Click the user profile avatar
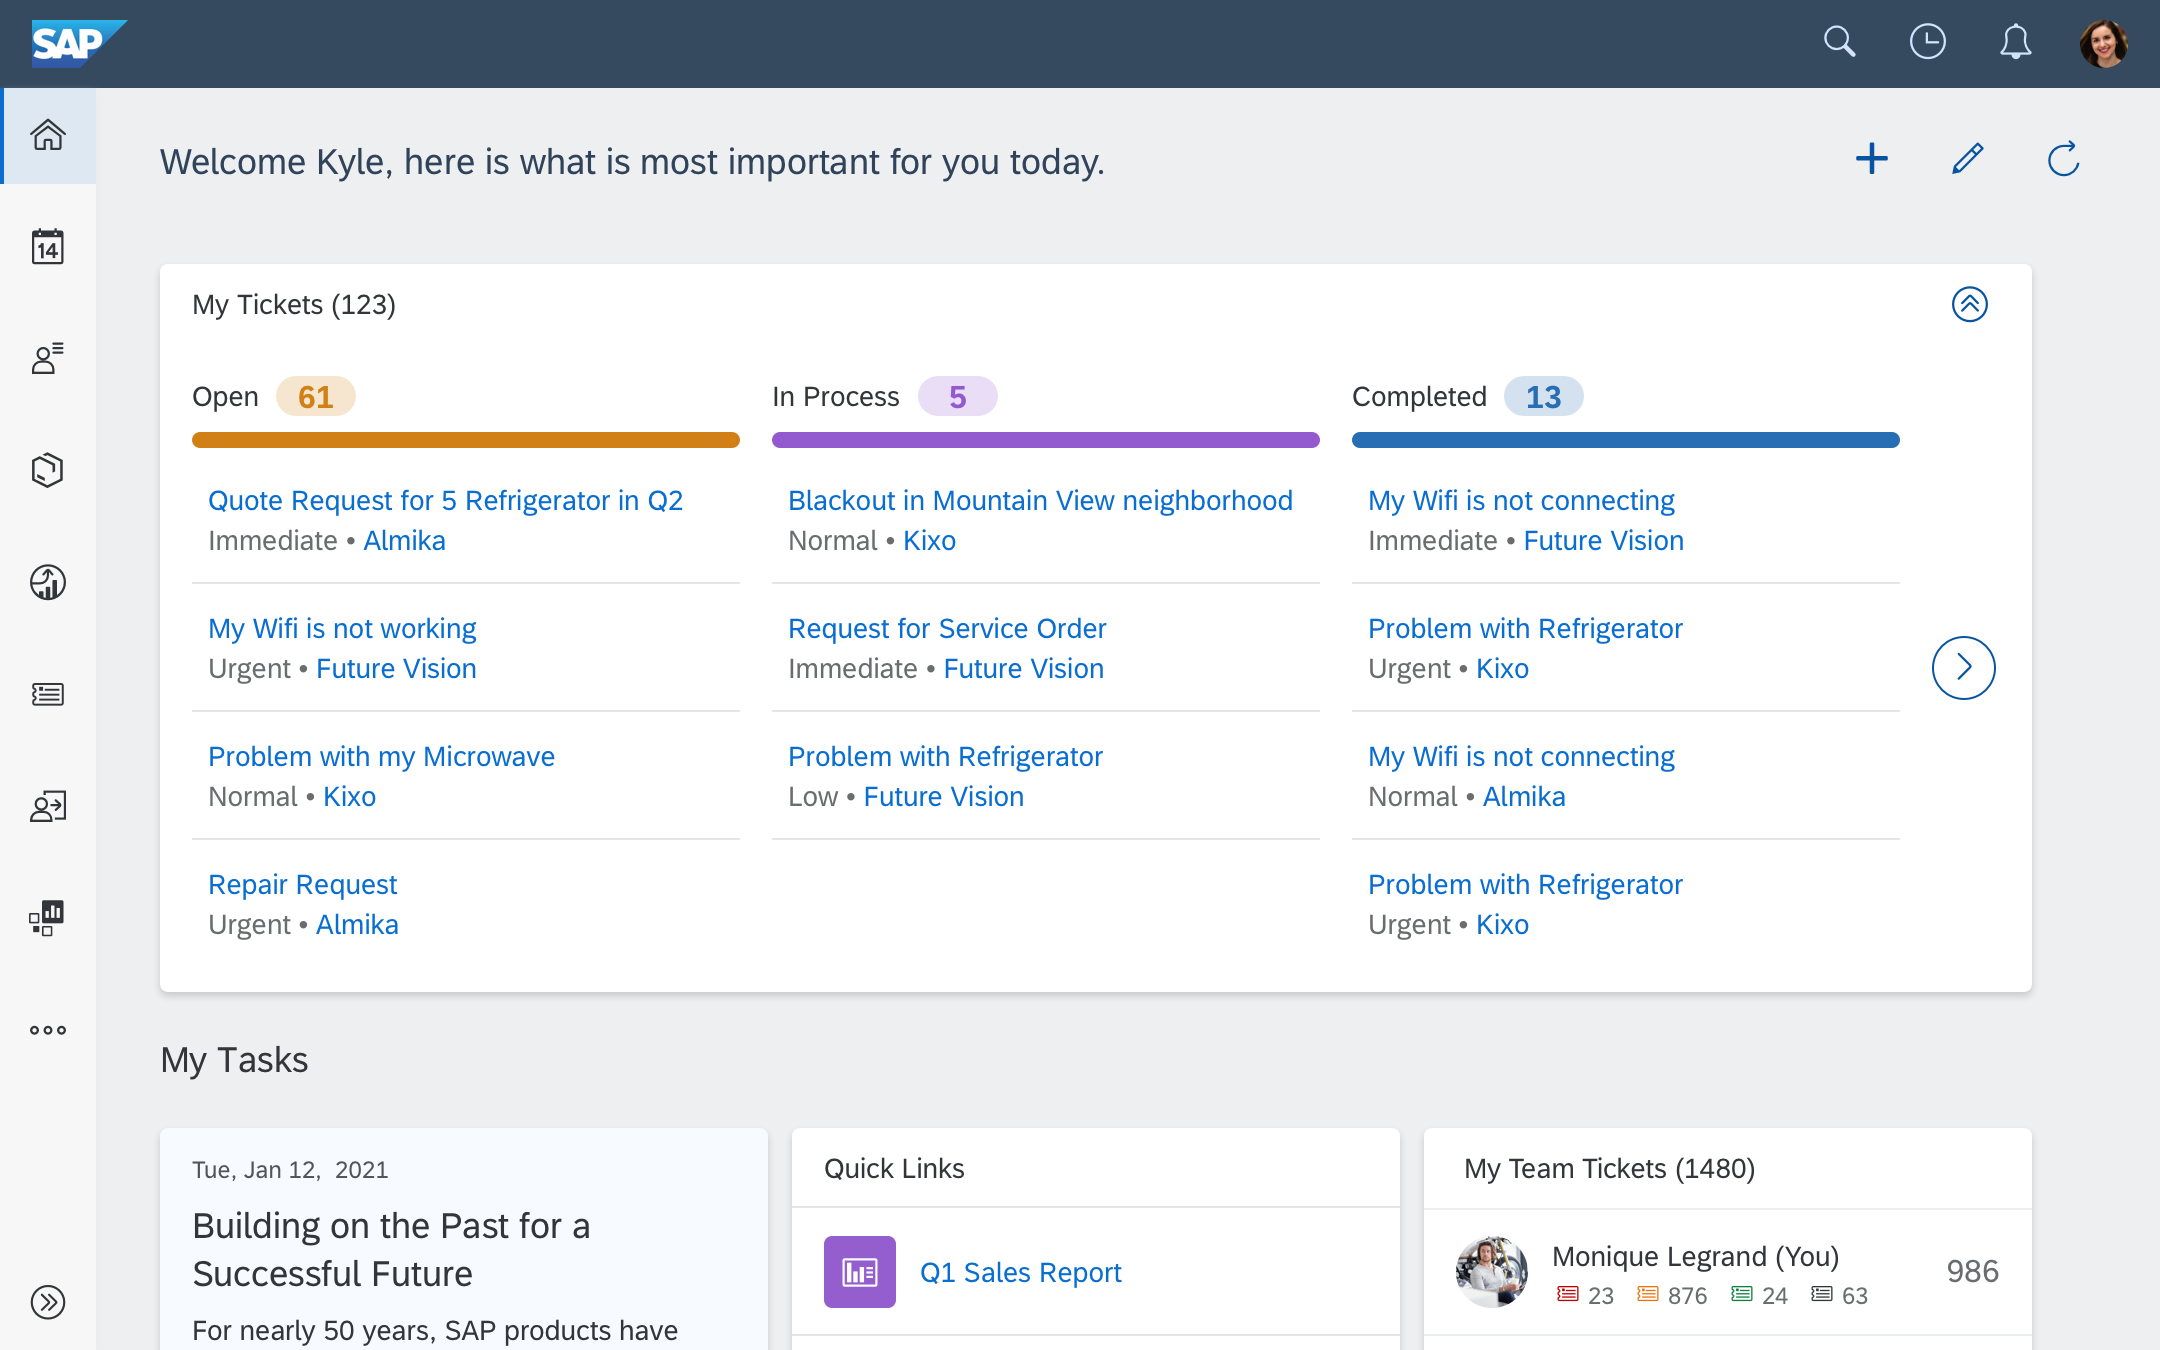The image size is (2160, 1350). pos(2103,43)
